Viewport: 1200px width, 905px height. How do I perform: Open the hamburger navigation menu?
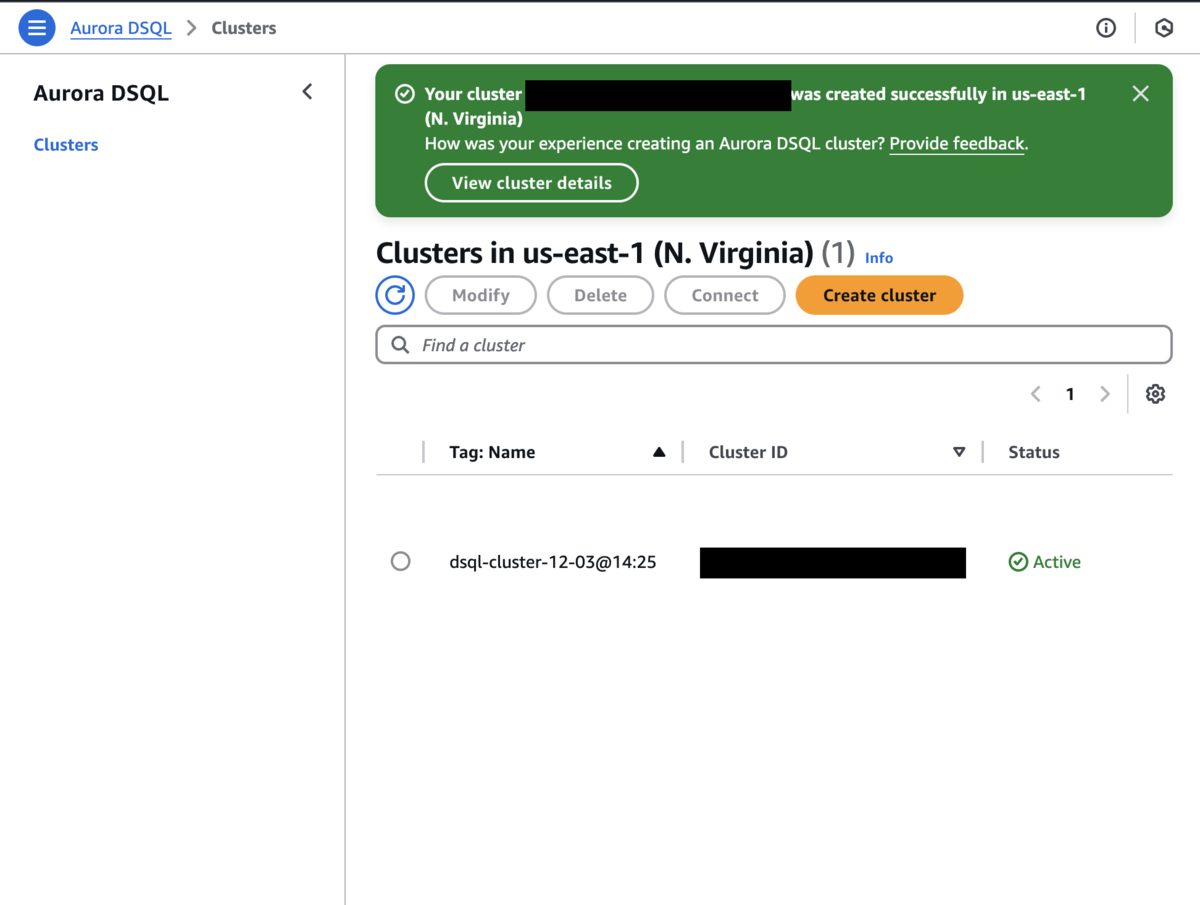point(37,28)
